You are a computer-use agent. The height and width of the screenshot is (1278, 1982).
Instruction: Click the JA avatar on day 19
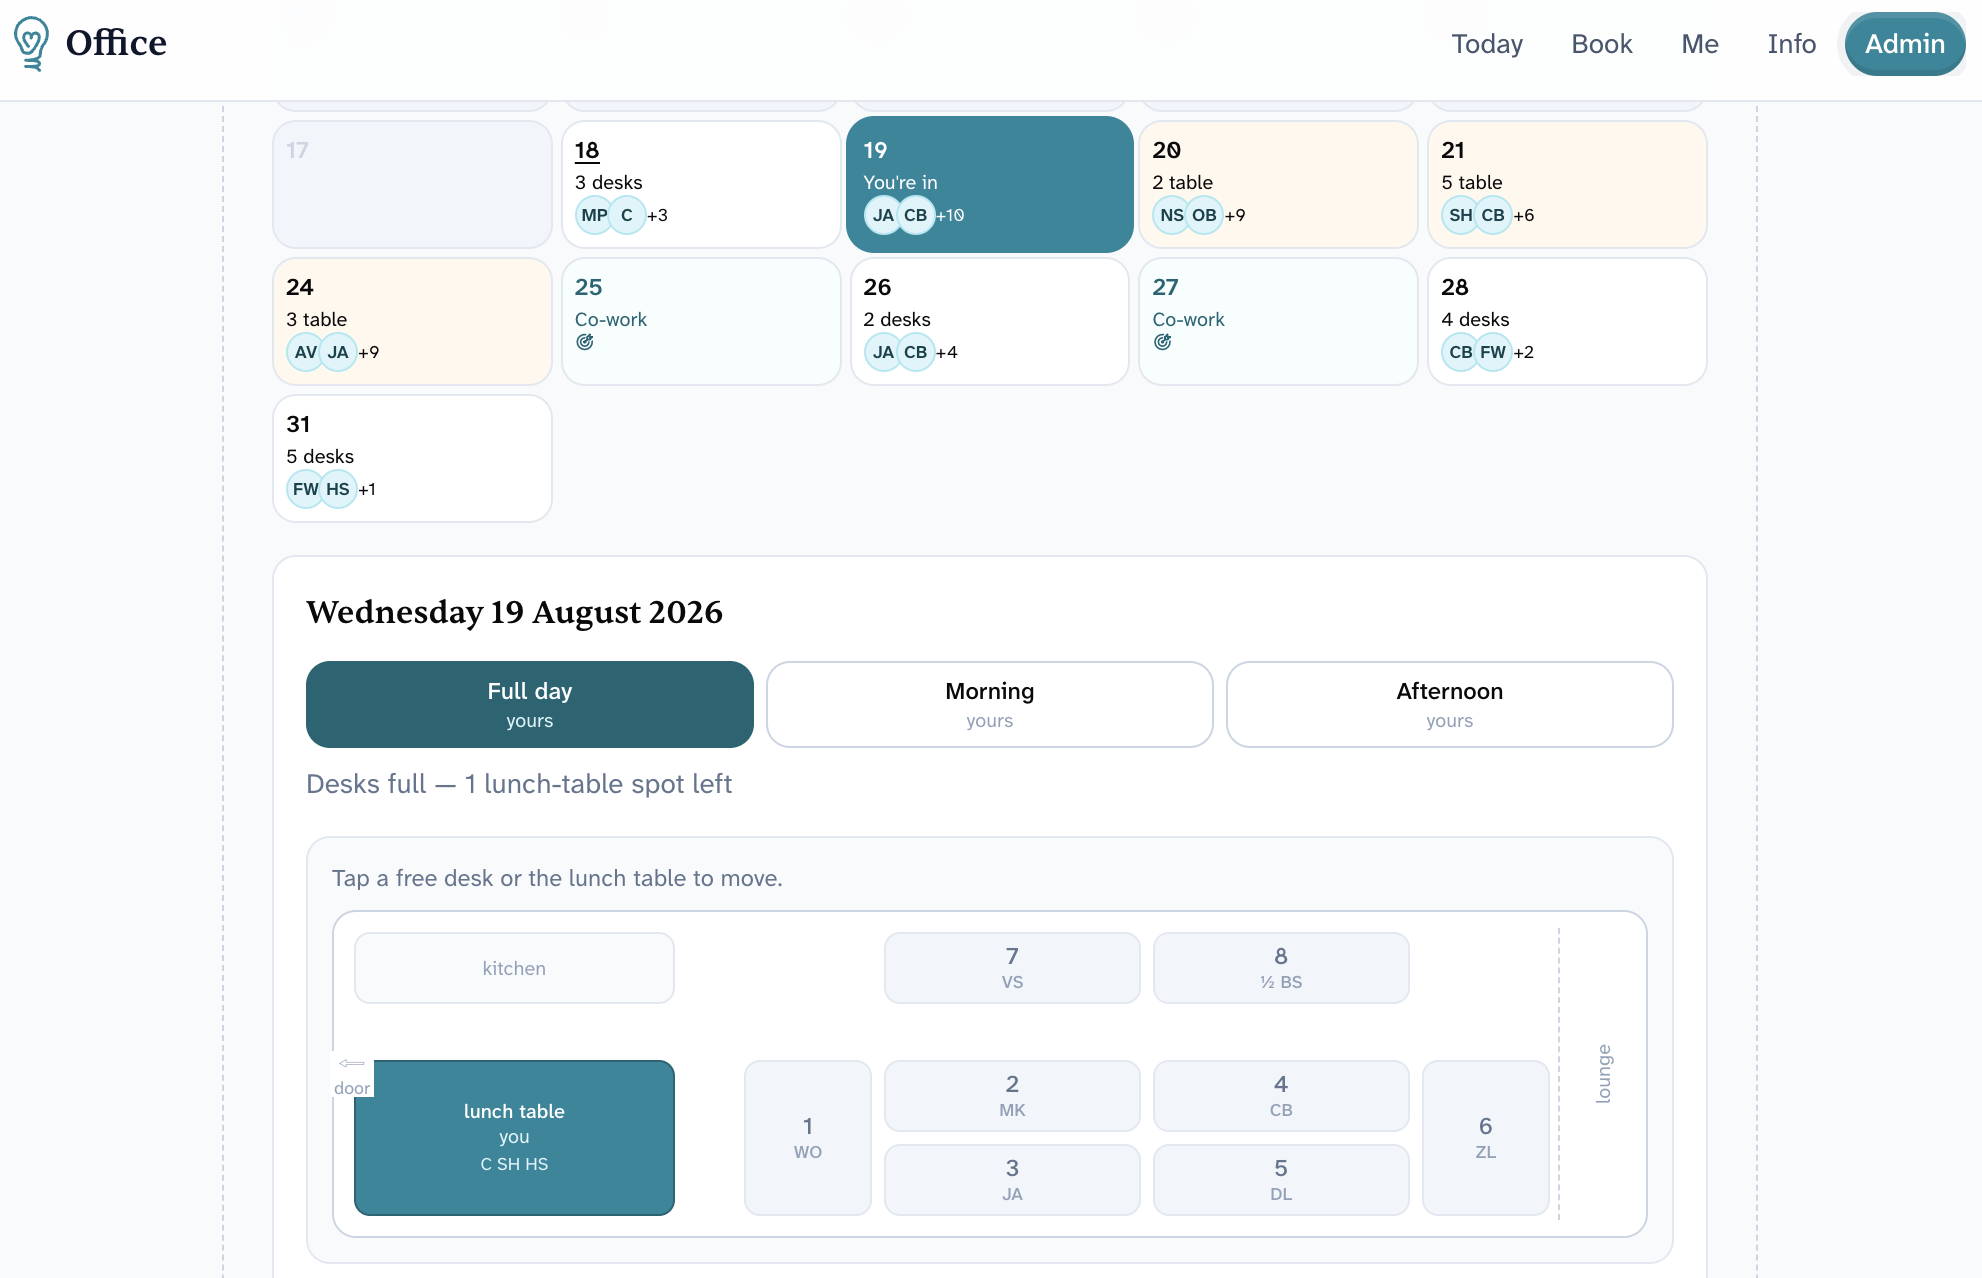pyautogui.click(x=883, y=215)
